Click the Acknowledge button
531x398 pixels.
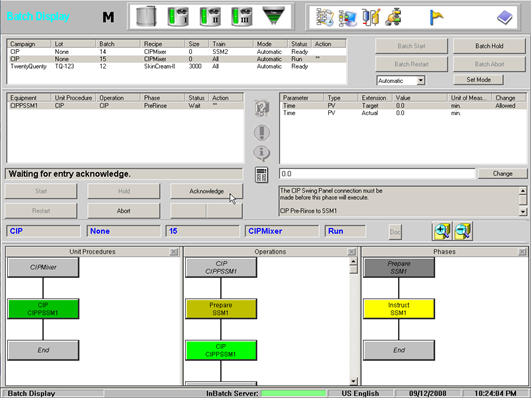point(207,191)
